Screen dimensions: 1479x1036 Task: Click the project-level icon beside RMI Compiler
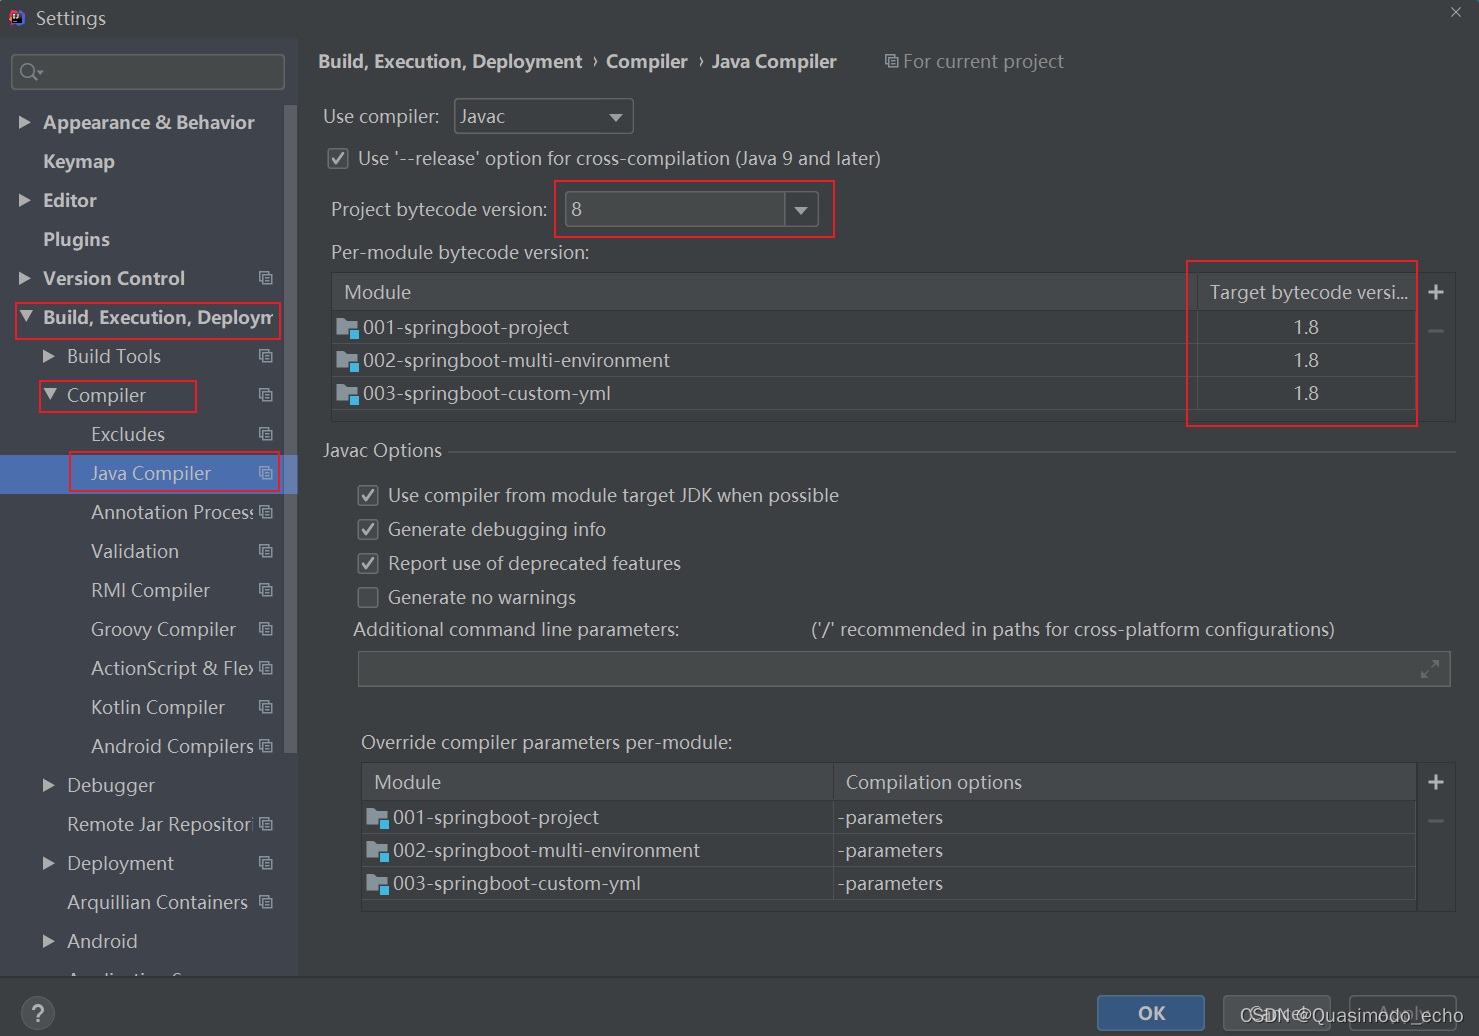click(265, 590)
